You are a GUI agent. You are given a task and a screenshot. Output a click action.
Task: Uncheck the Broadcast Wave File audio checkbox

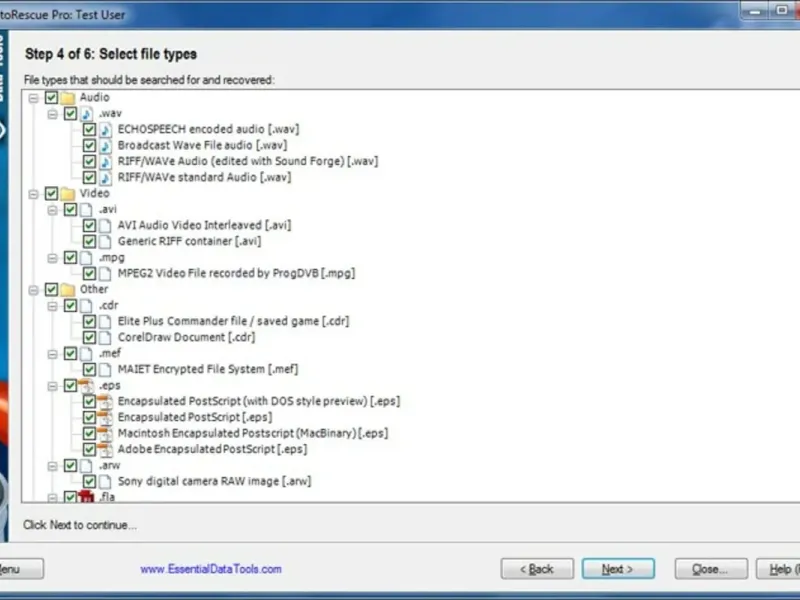tap(89, 146)
